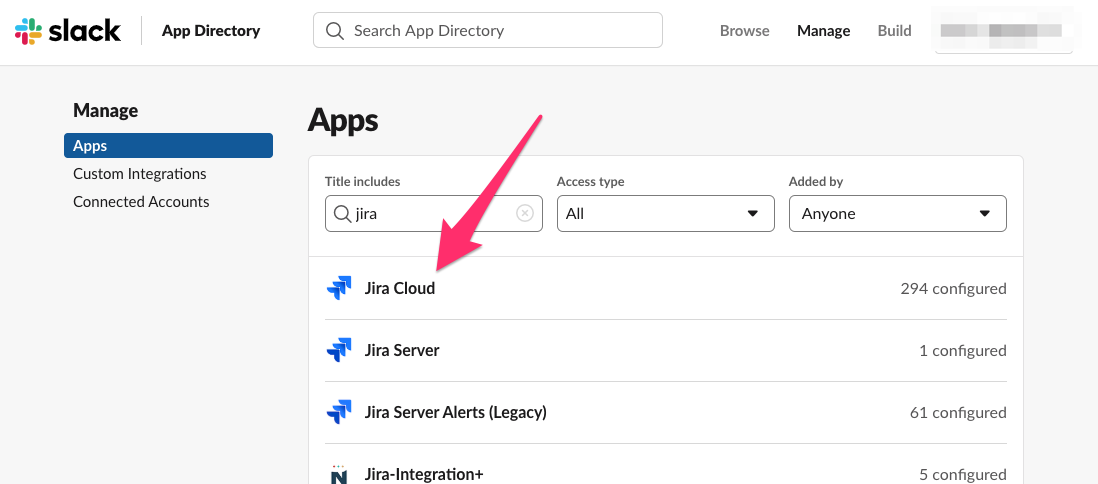Open Jira Server Alerts (Legacy) app
Screen dimensions: 1098x484
(x=456, y=413)
